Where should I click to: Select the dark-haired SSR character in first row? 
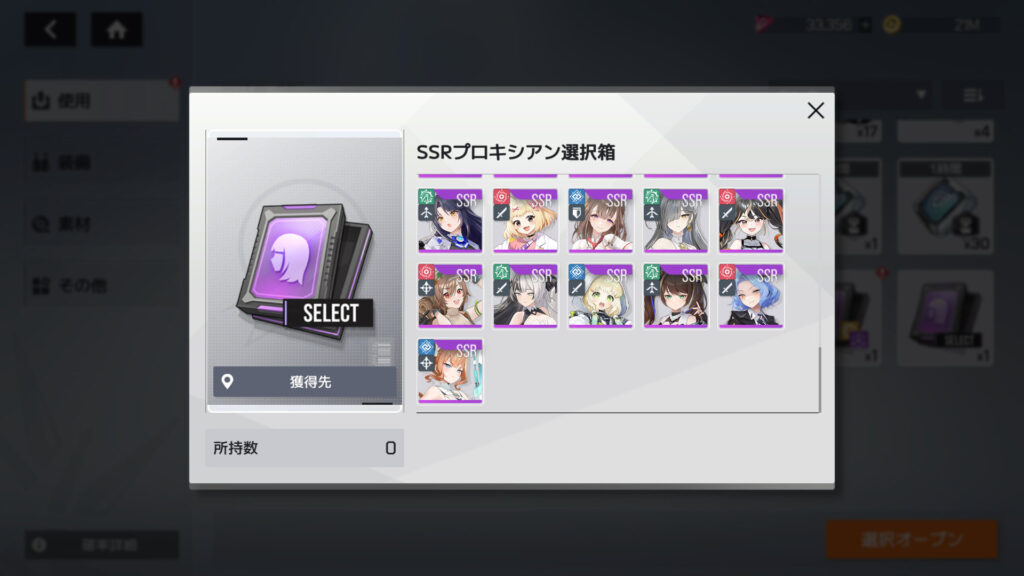(450, 221)
